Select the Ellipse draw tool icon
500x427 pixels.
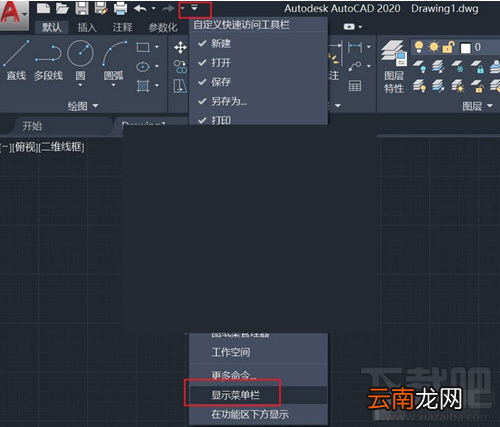(x=143, y=67)
